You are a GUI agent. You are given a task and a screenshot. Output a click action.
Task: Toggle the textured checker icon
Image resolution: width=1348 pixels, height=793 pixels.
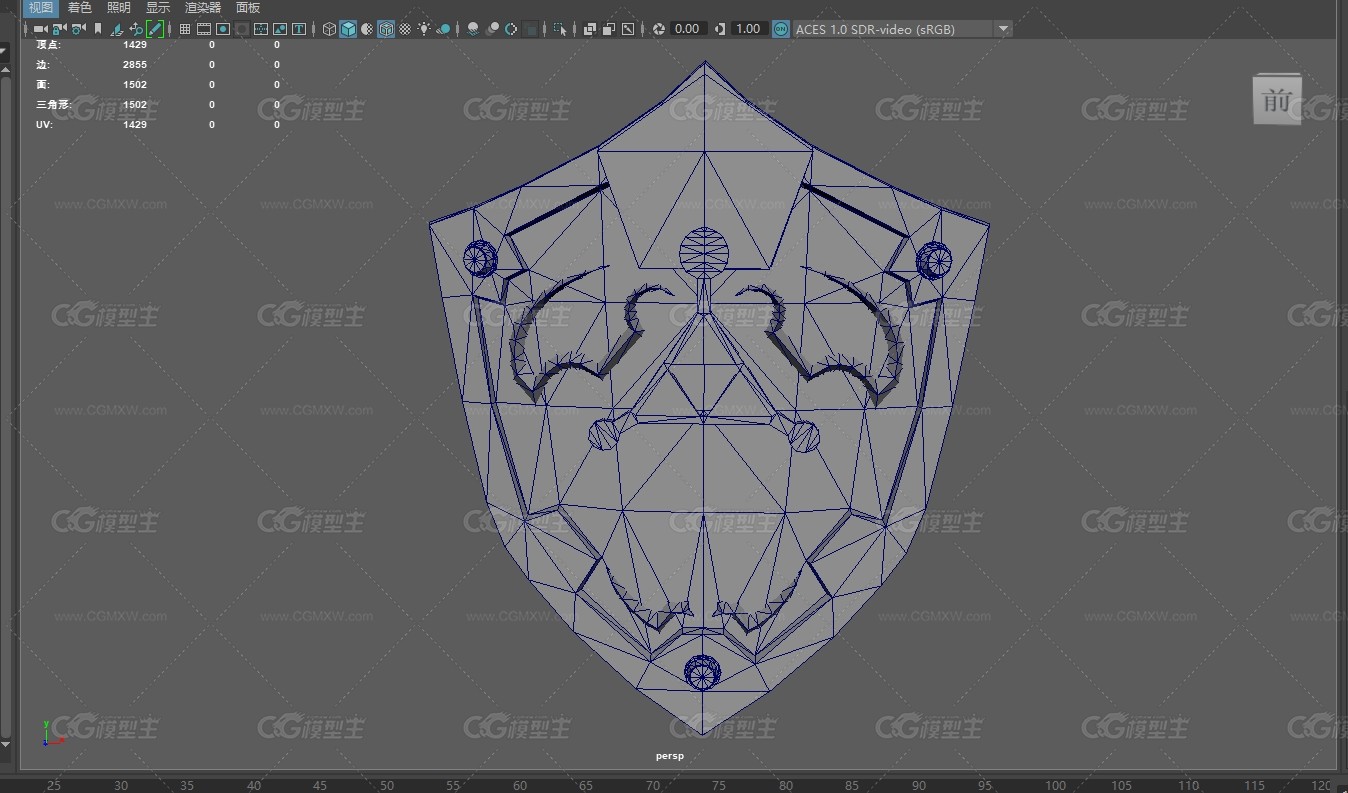click(x=405, y=29)
